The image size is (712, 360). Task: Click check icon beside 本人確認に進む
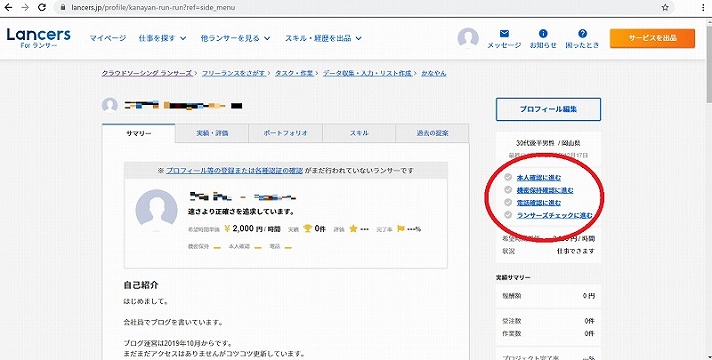point(508,177)
